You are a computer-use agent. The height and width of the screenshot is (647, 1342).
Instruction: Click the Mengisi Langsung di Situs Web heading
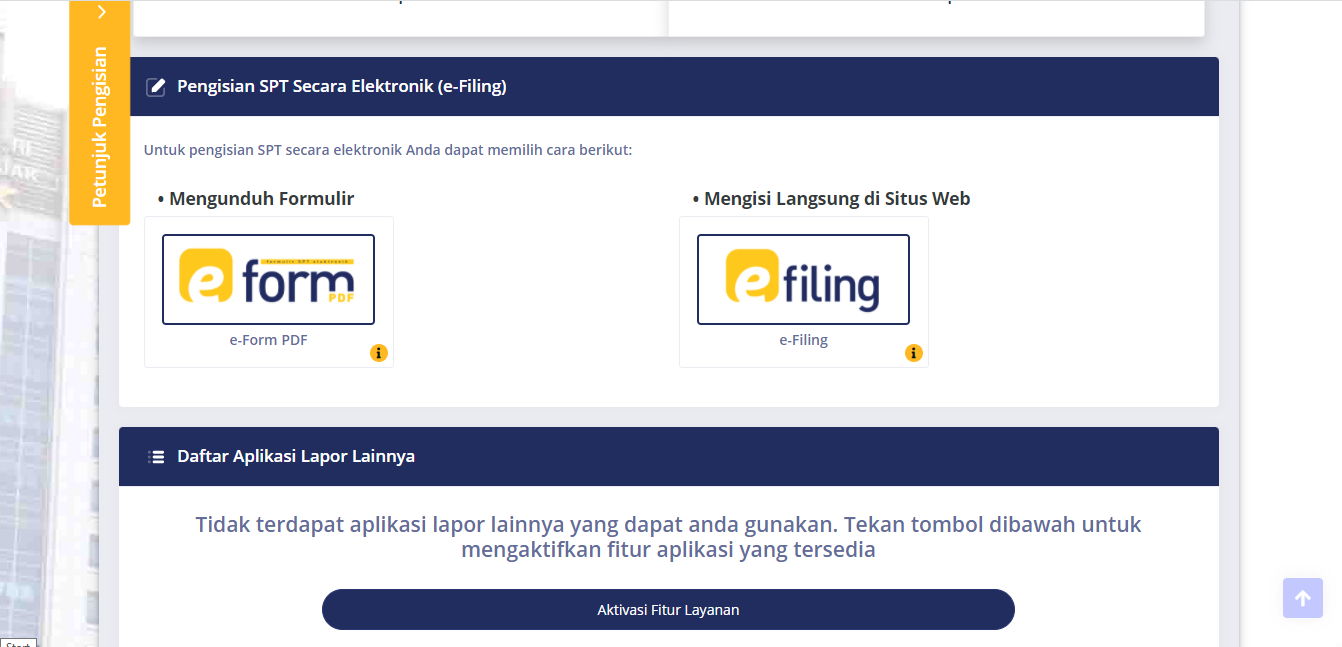pos(836,199)
